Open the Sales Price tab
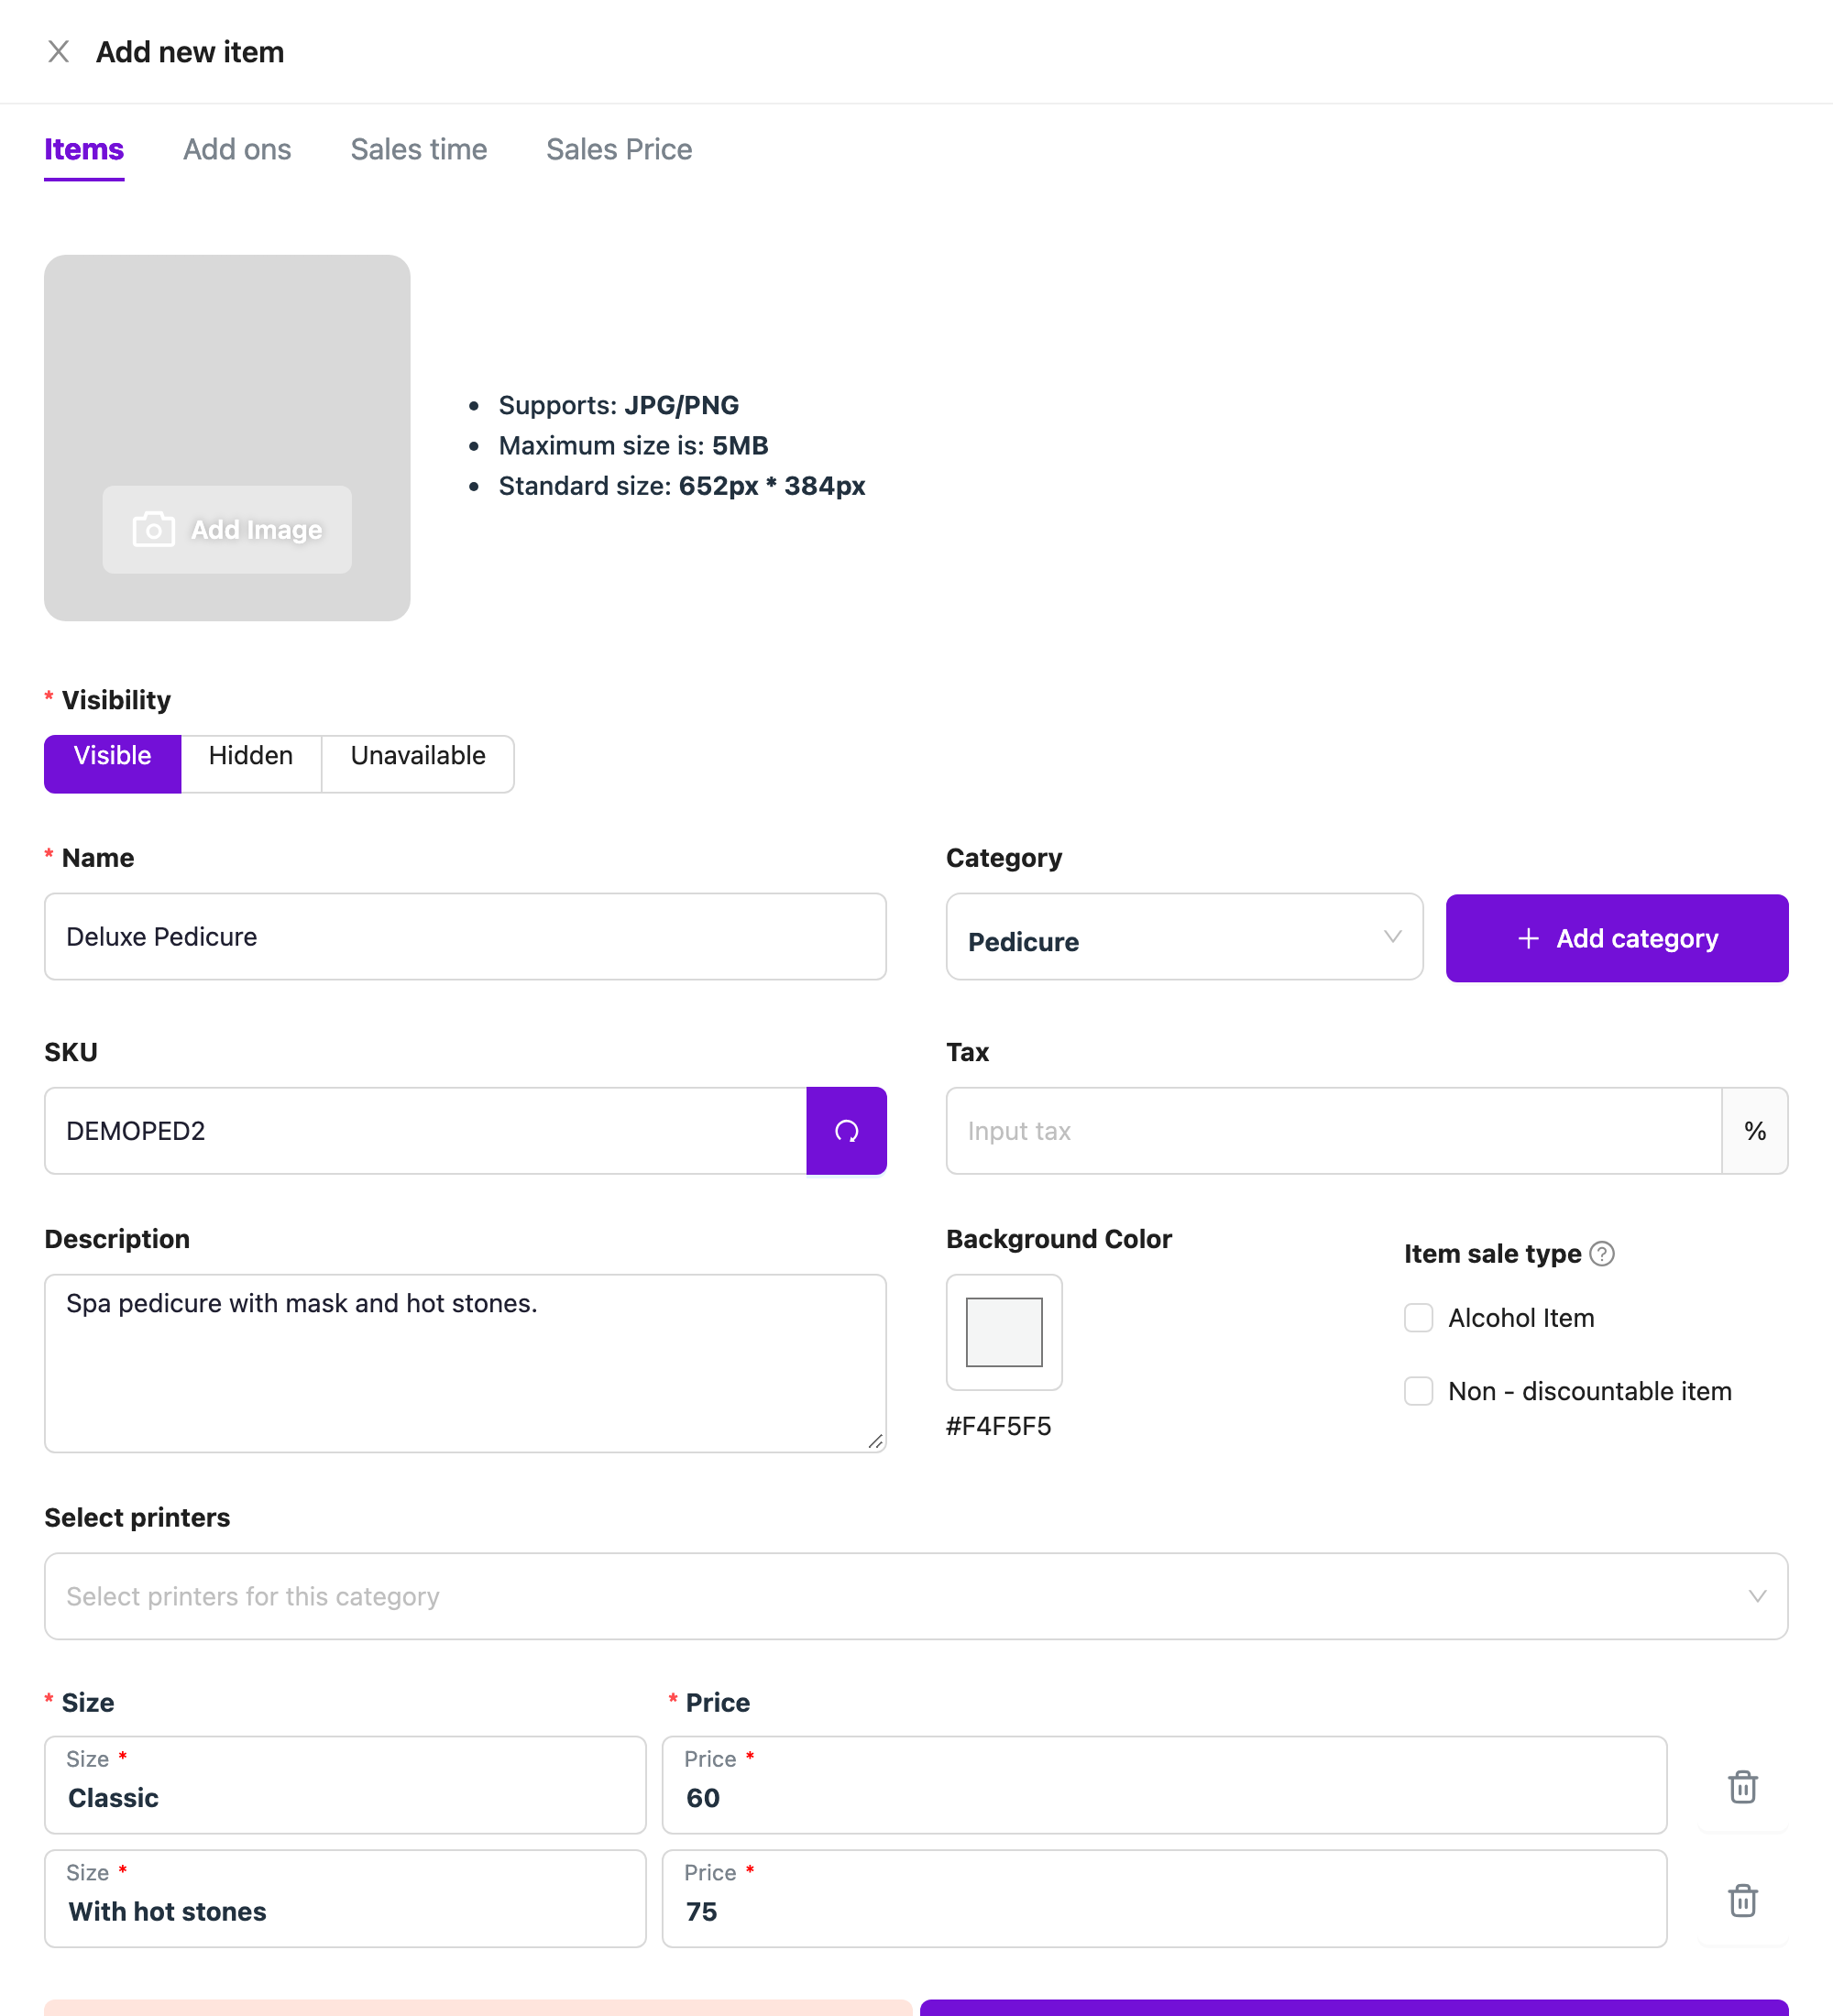1833x2016 pixels. (x=619, y=150)
